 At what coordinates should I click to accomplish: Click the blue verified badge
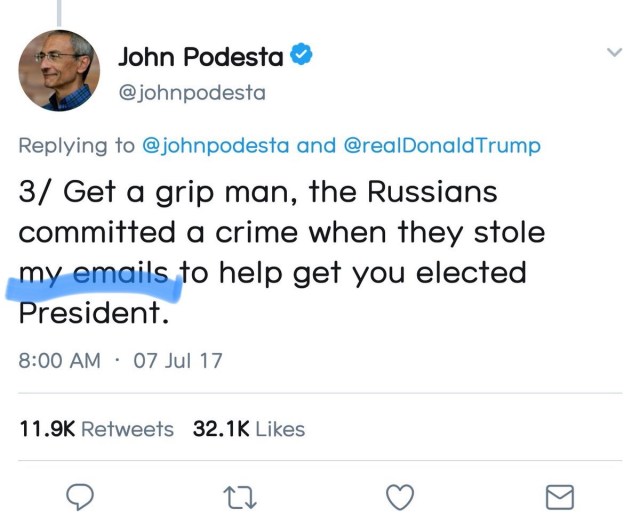point(301,57)
